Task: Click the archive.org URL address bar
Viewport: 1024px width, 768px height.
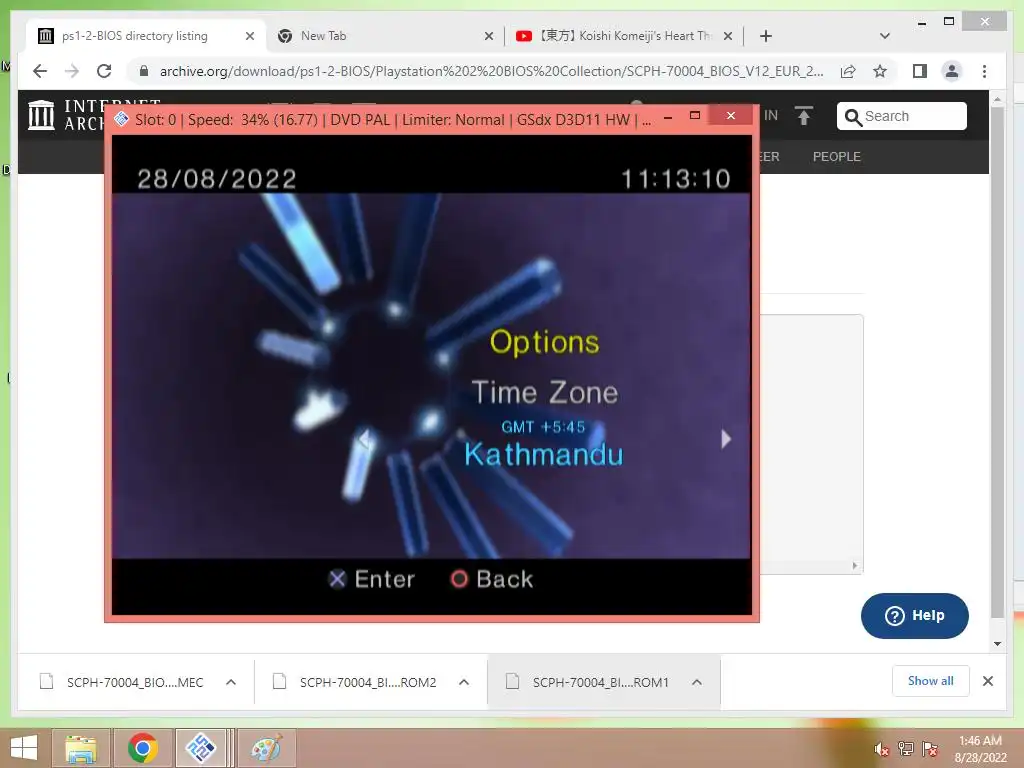Action: (491, 71)
